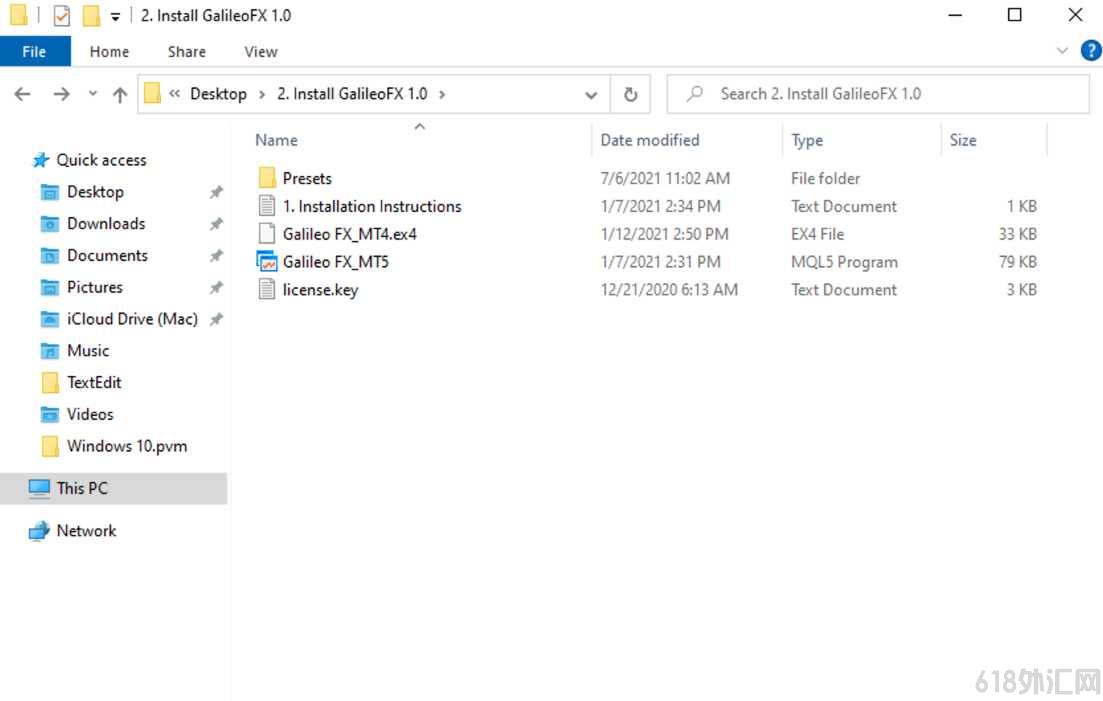Click the pin icon beside Desktop

tap(216, 192)
